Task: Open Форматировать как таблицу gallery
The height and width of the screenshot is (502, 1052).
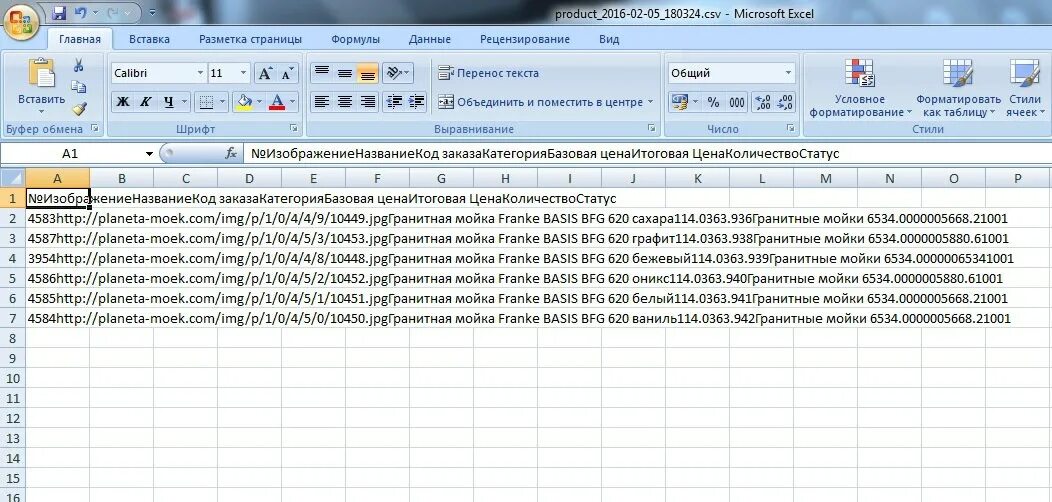Action: 958,88
